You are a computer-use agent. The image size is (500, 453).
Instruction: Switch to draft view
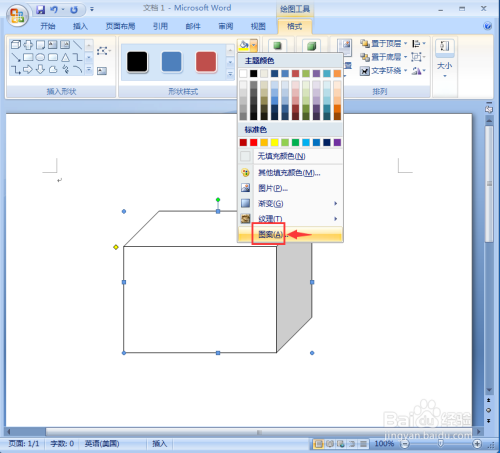coord(363,444)
